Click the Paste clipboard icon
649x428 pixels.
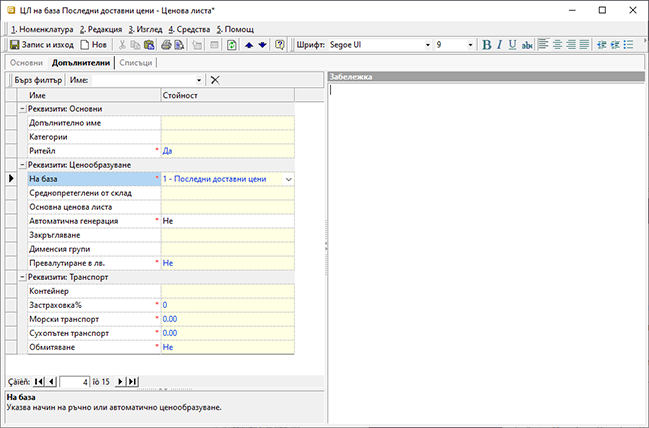click(x=149, y=45)
